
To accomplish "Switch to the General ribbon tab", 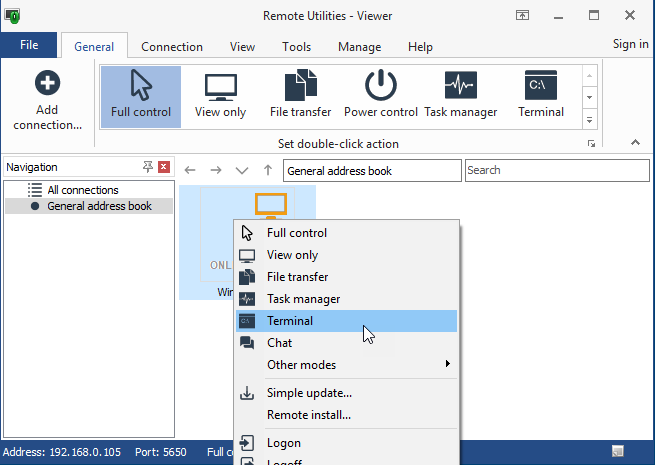I will click(94, 46).
